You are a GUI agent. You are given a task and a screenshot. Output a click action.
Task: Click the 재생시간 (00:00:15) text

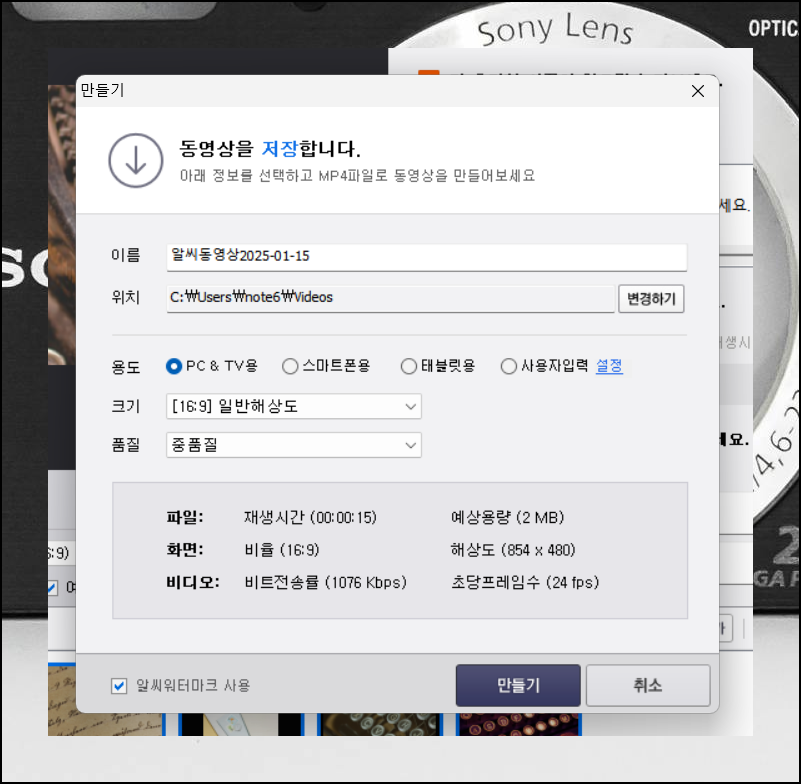[310, 518]
